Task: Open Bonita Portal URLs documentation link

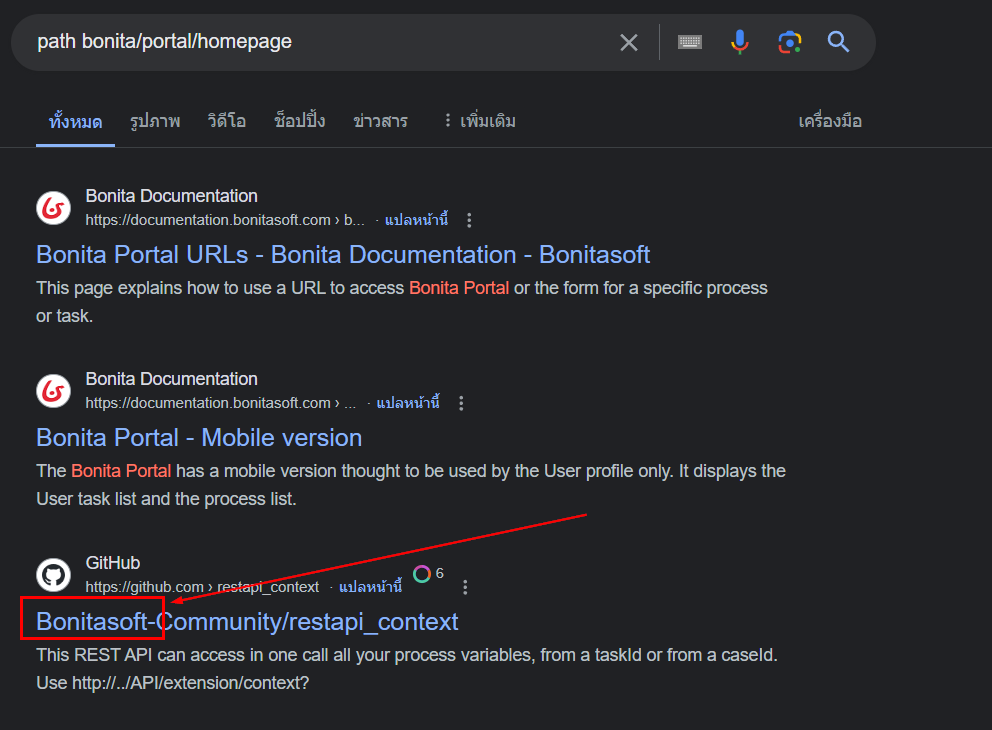Action: coord(343,254)
